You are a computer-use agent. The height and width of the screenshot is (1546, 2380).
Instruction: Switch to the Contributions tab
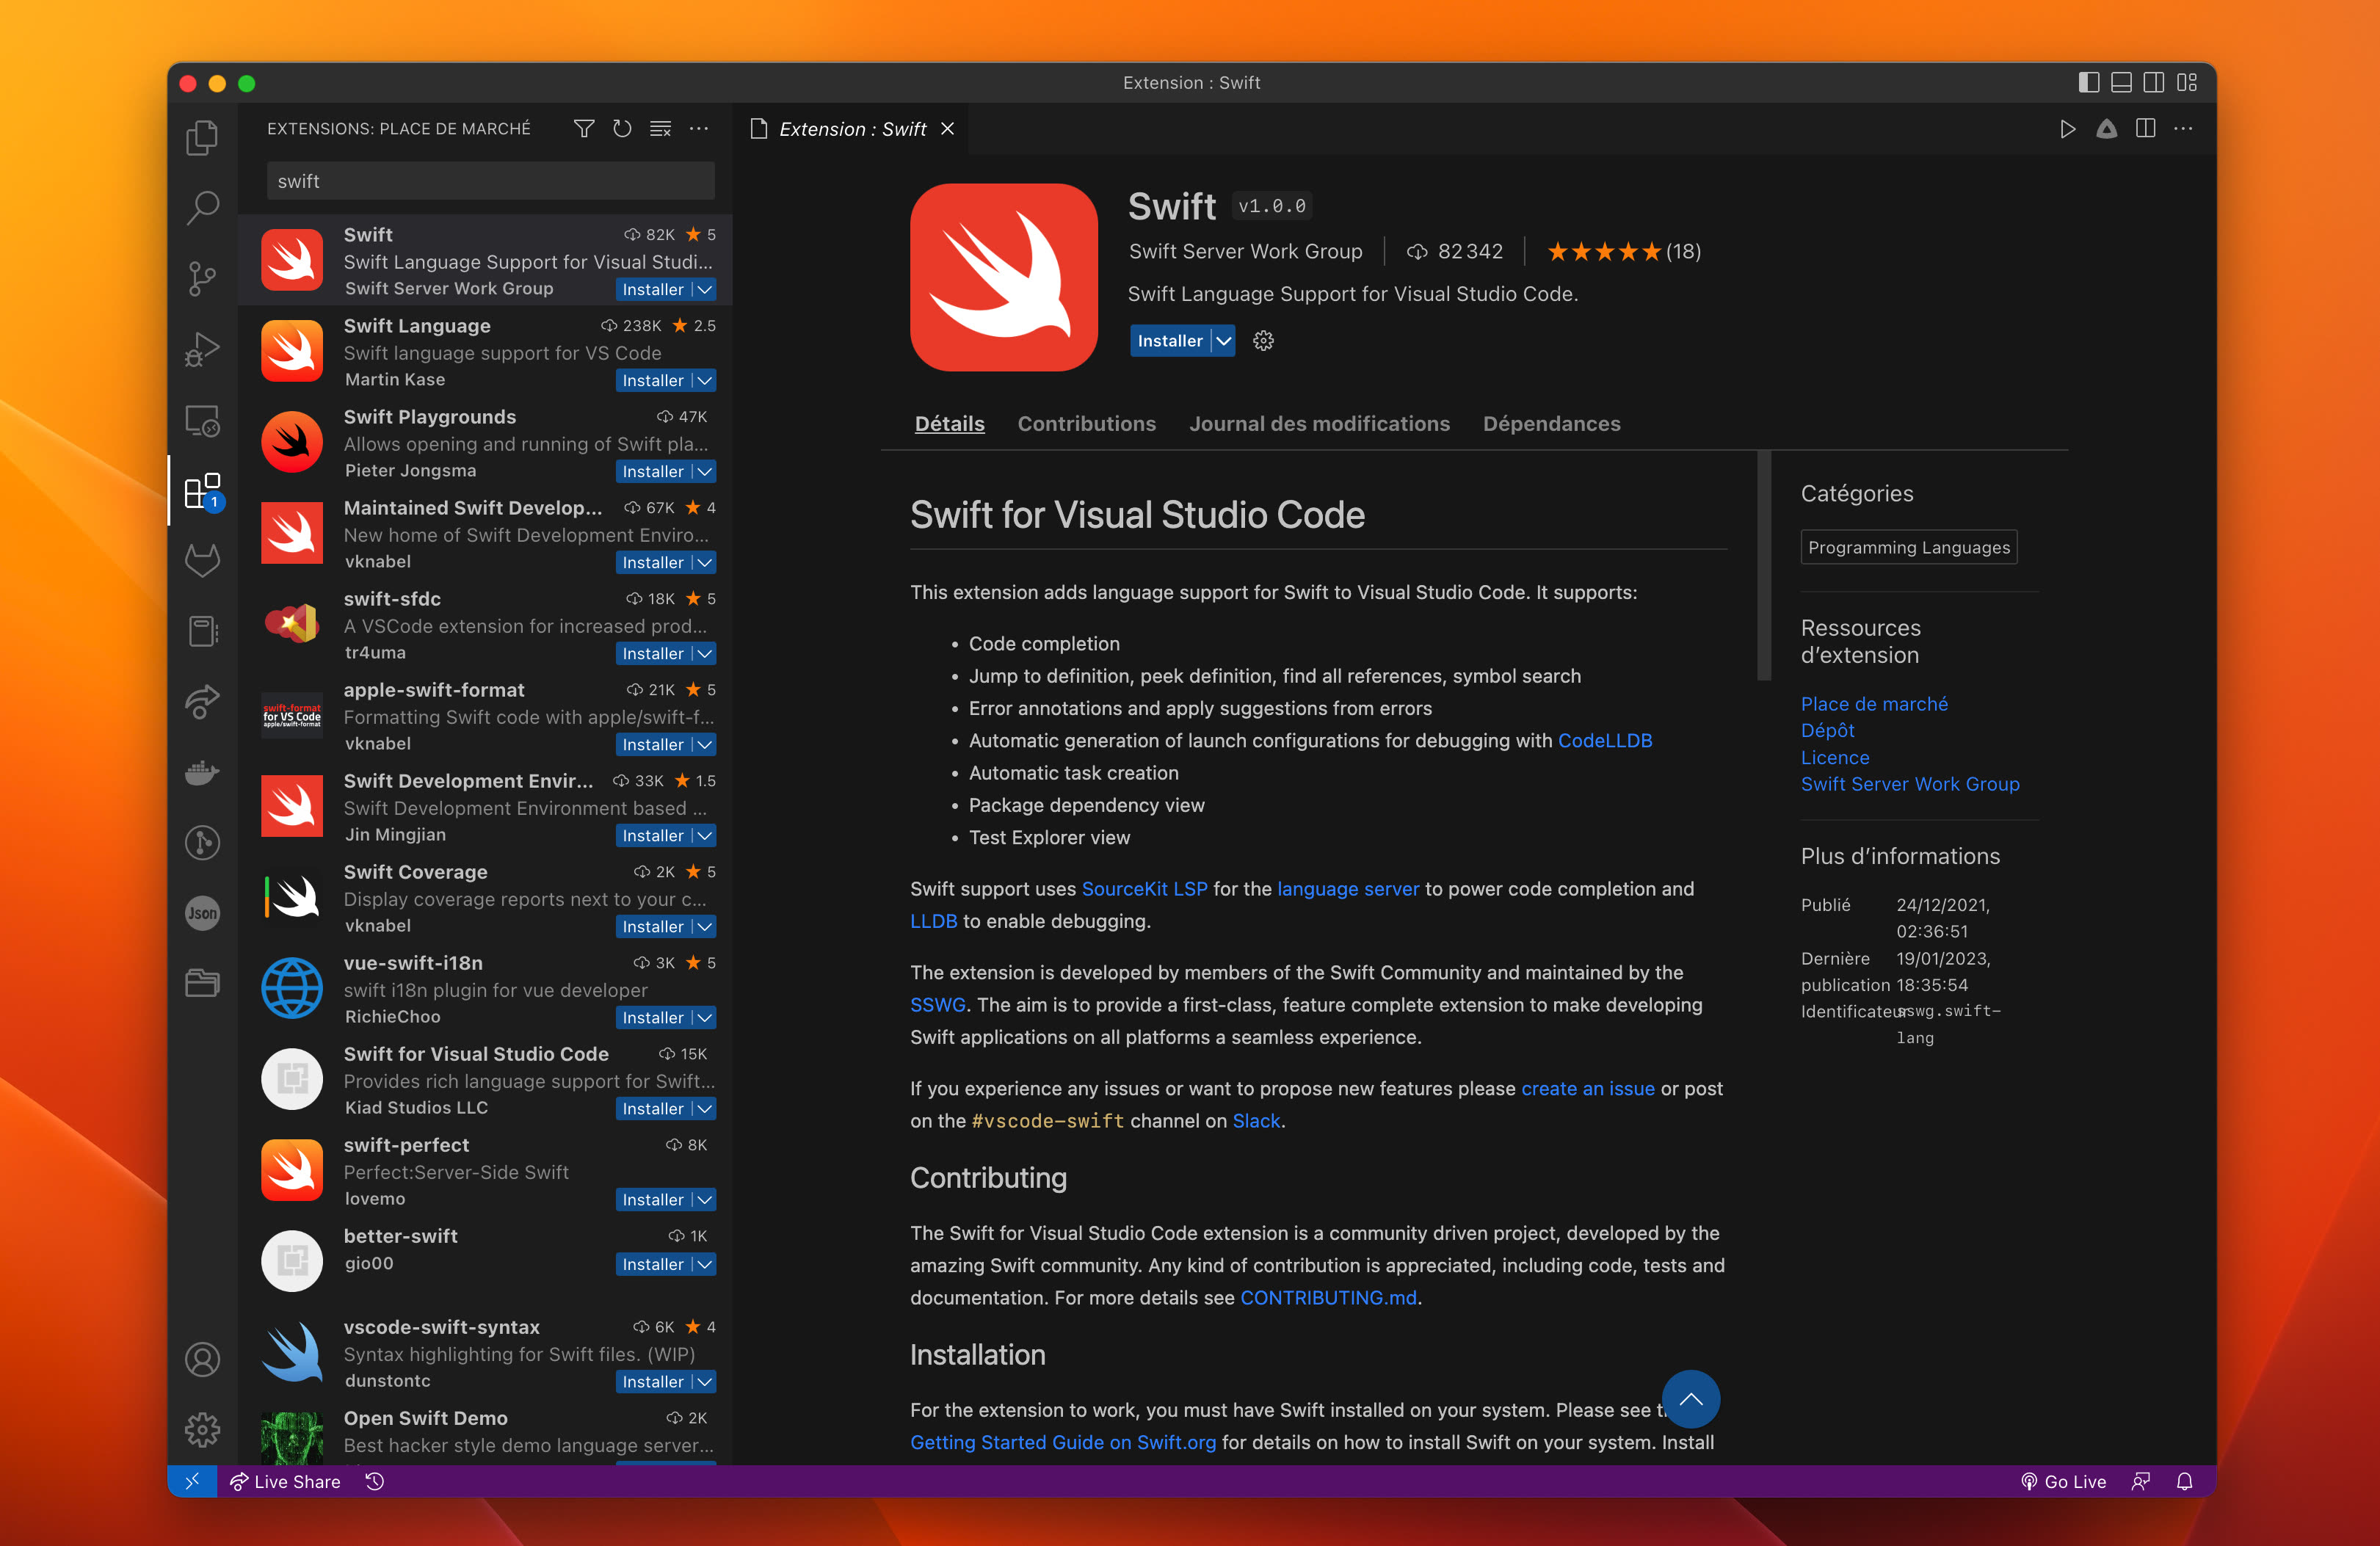tap(1087, 423)
